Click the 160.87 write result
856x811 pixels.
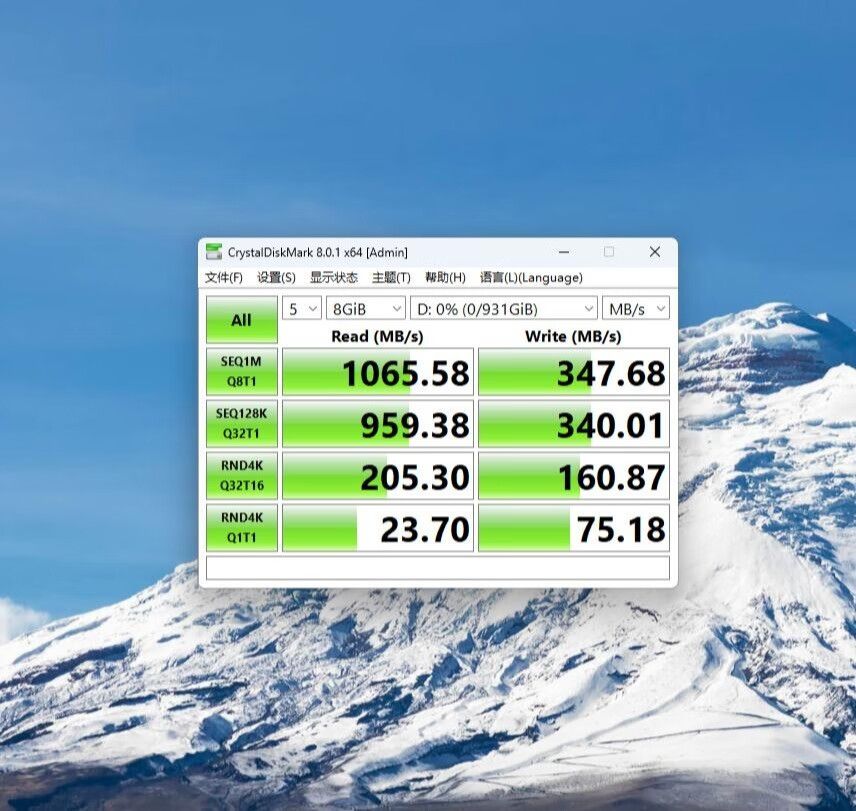pos(574,475)
